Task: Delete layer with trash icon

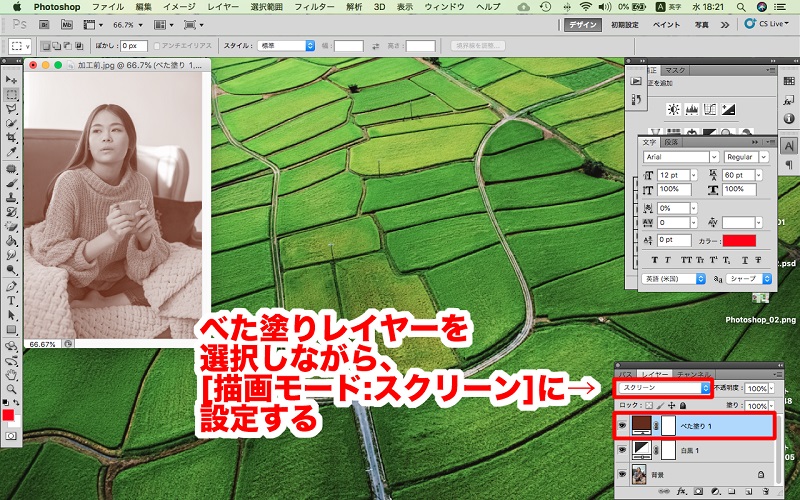Action: click(764, 491)
